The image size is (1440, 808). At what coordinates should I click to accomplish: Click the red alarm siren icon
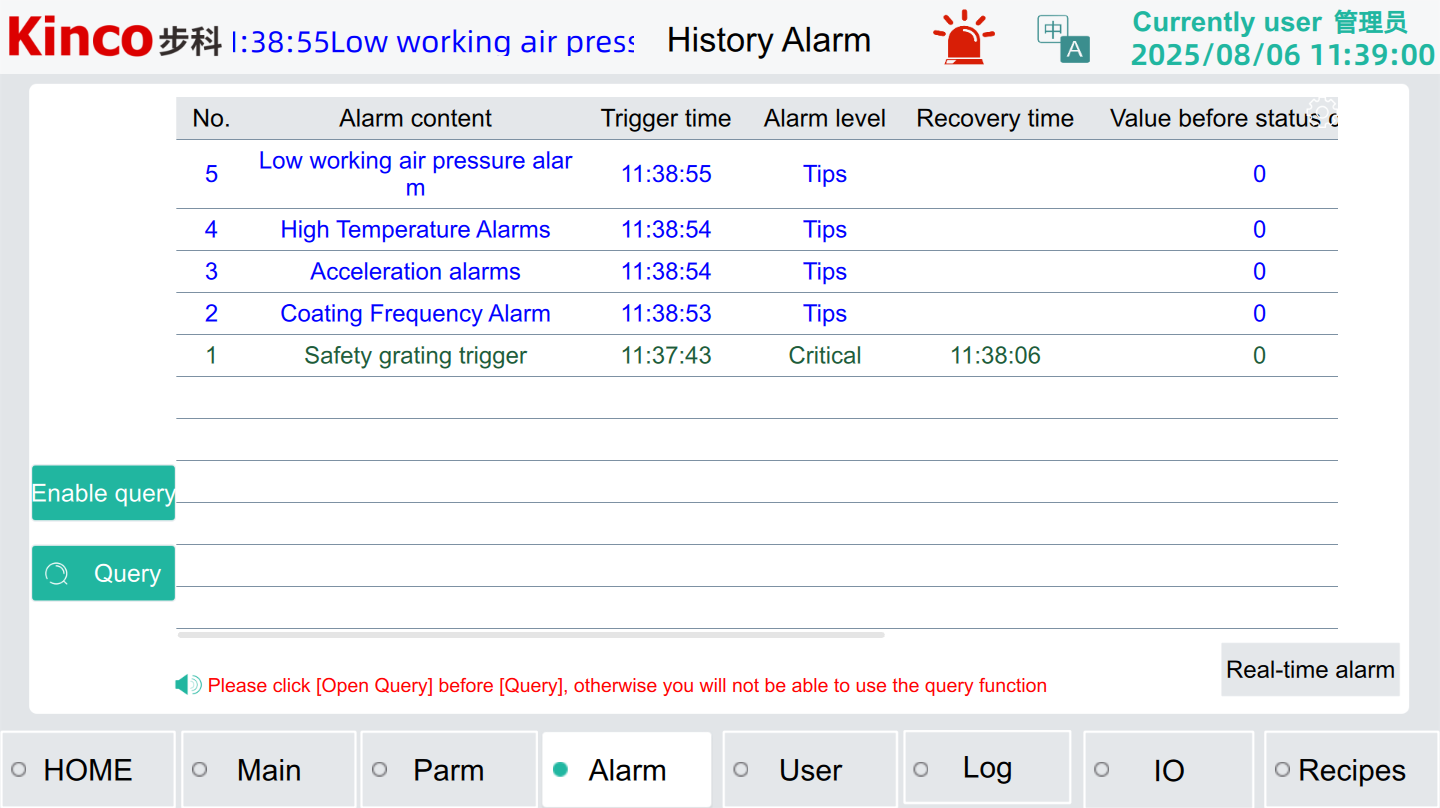tap(964, 39)
